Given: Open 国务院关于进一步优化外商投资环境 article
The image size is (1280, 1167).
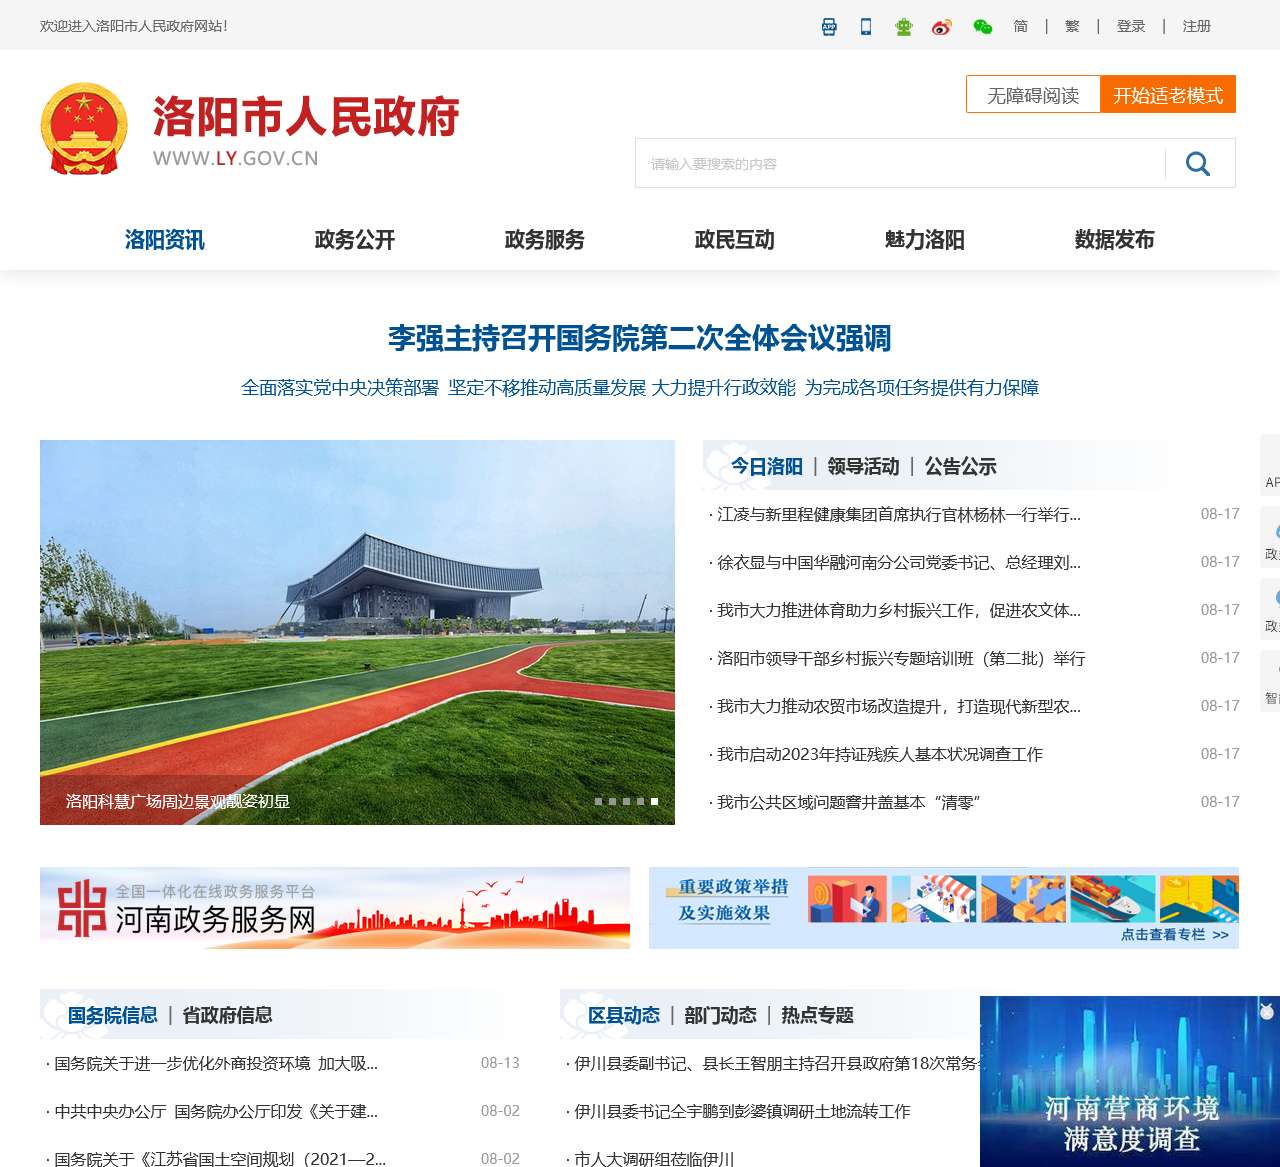Looking at the screenshot, I should click(x=216, y=1064).
